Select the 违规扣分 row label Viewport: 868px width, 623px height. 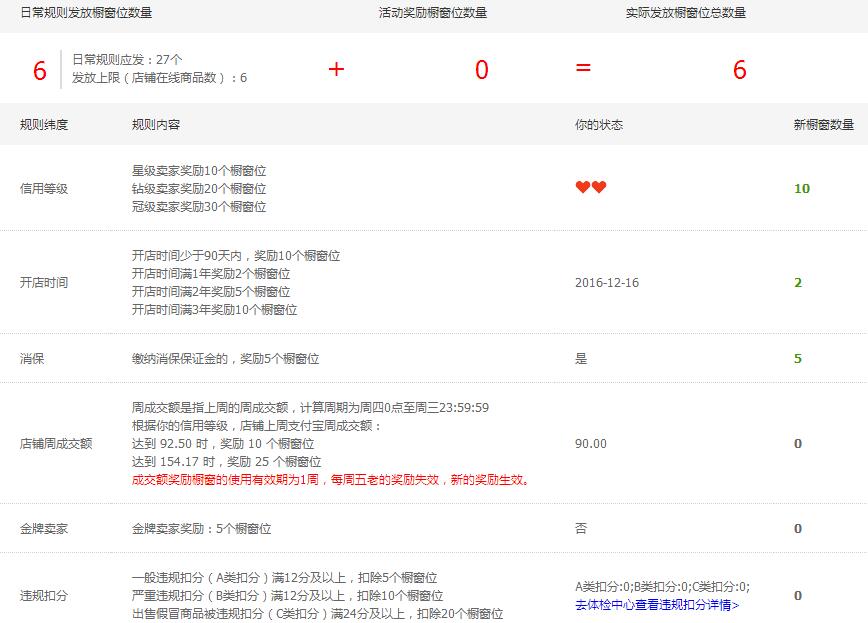[x=44, y=595]
